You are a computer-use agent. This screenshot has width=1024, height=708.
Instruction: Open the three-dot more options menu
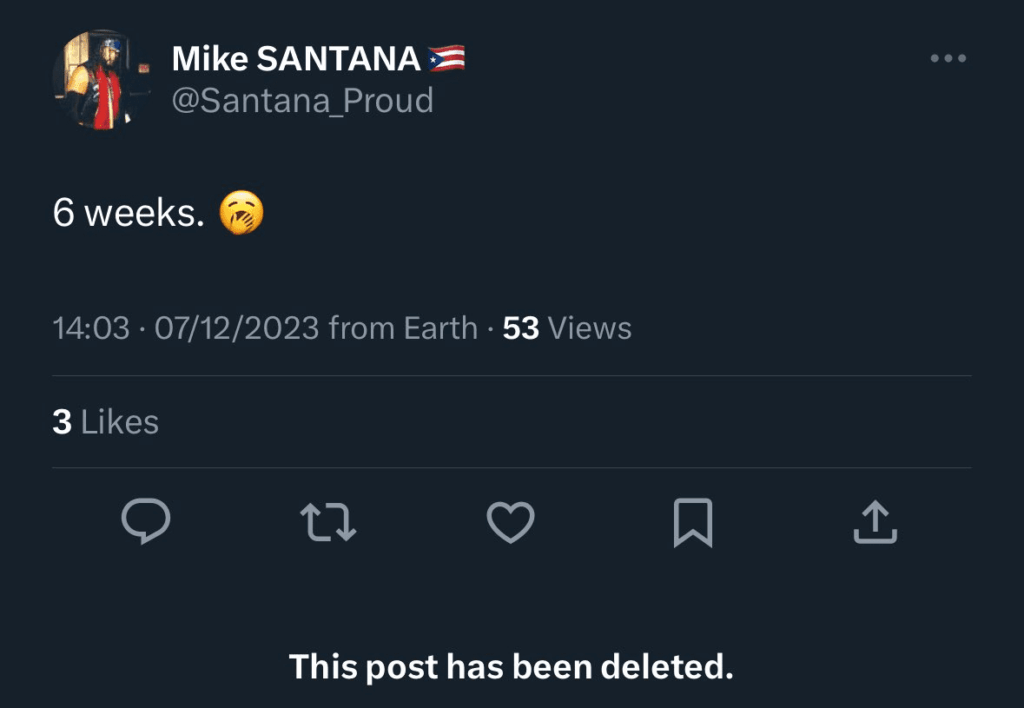point(948,59)
